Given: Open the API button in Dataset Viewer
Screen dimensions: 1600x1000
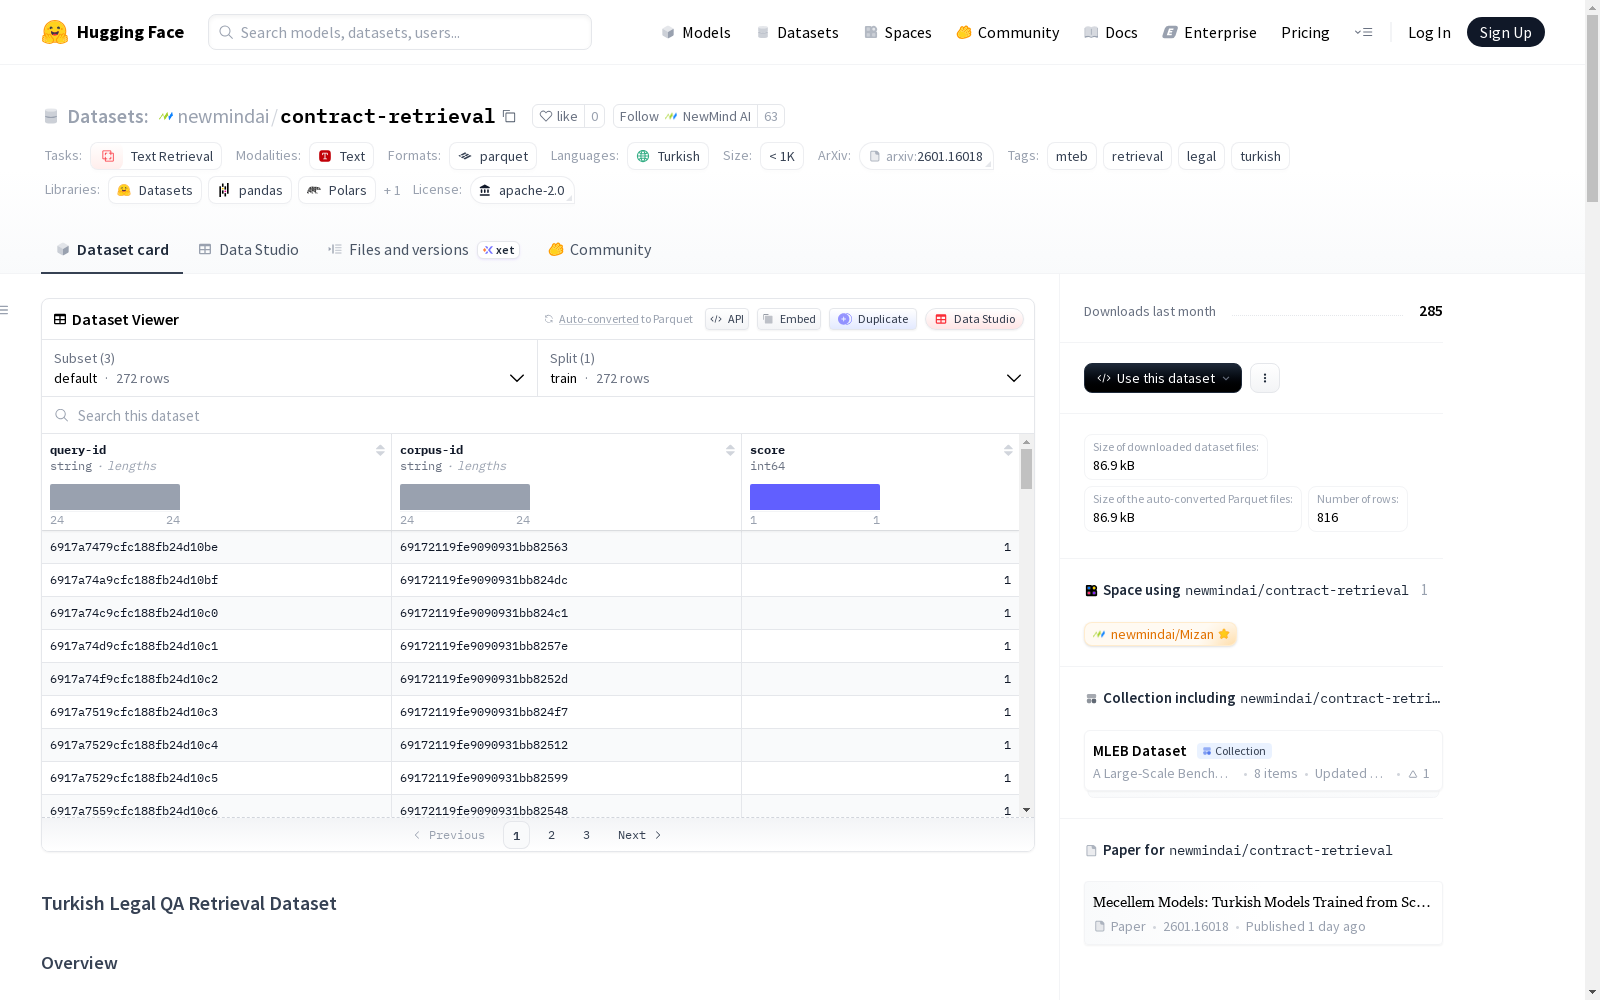Looking at the screenshot, I should [x=727, y=319].
